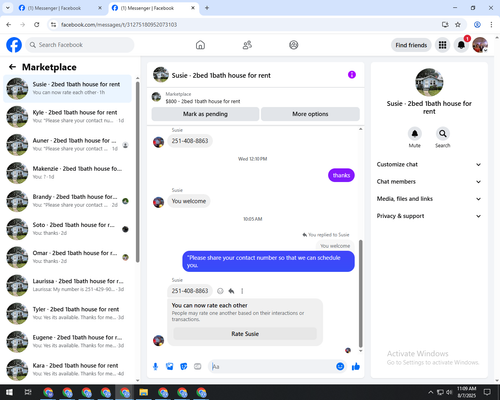Search in conversation with the magnifier icon
500x400 pixels.
(443, 134)
